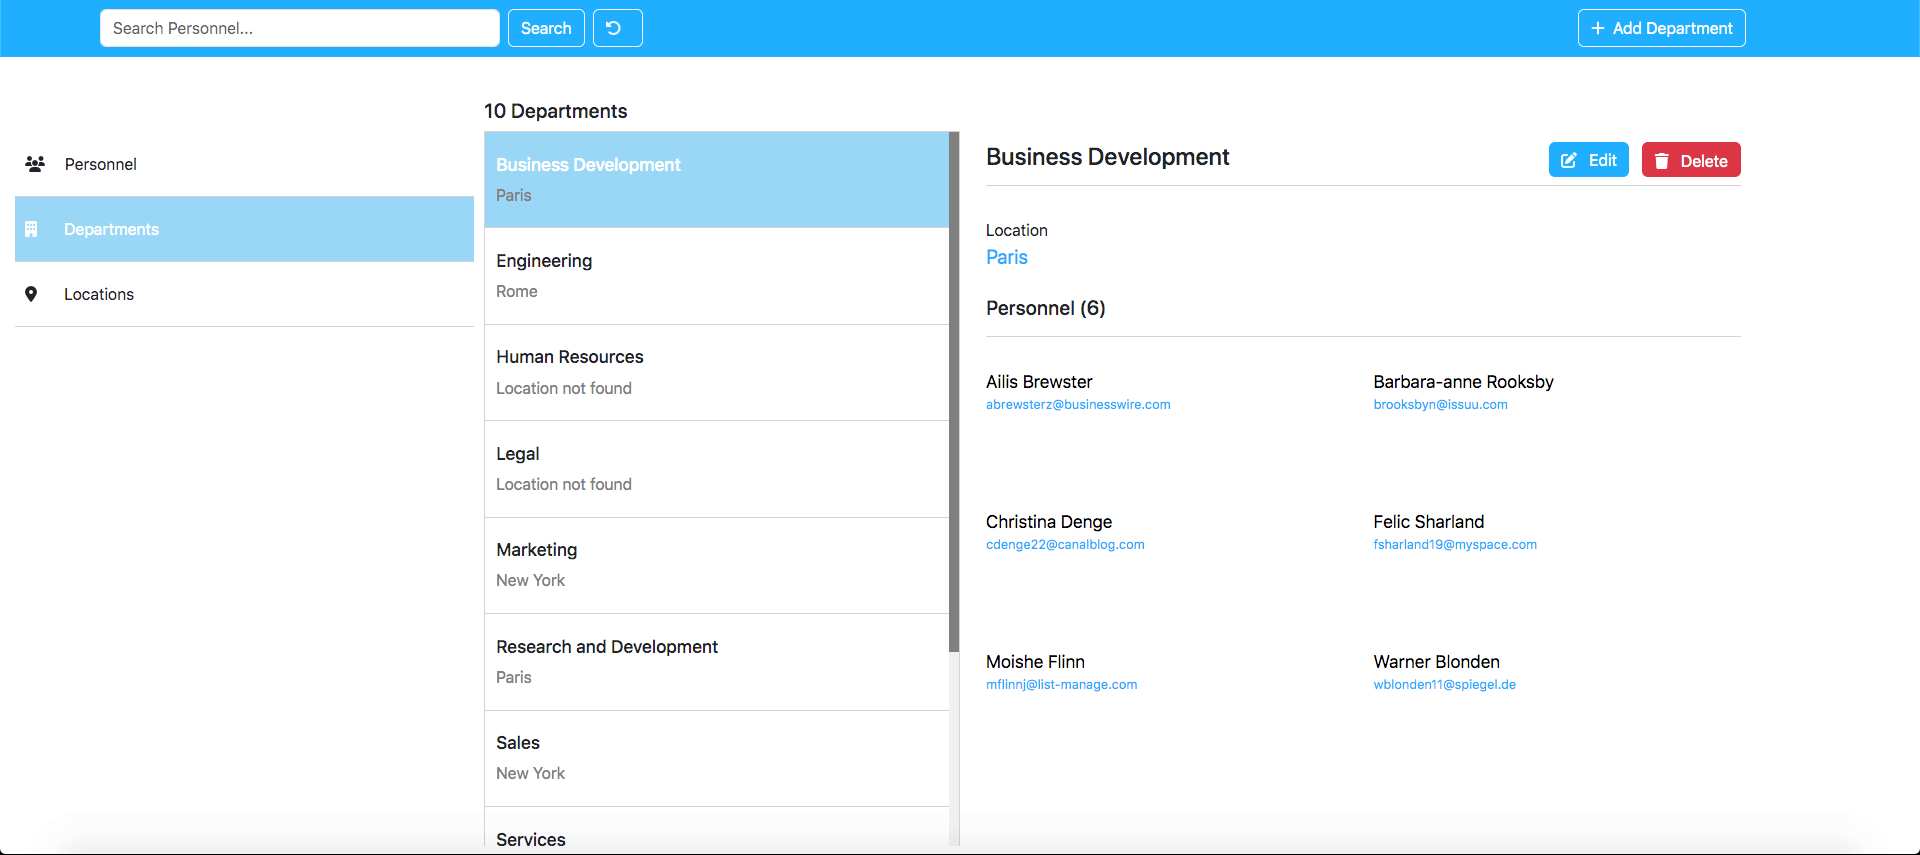Click the reset search refresh icon

[x=614, y=28]
